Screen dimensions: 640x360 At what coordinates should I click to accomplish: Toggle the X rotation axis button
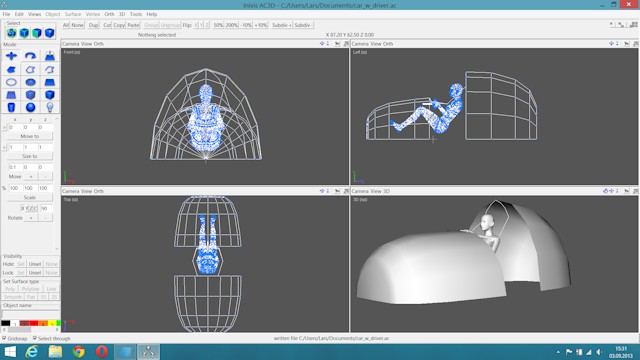coord(22,208)
